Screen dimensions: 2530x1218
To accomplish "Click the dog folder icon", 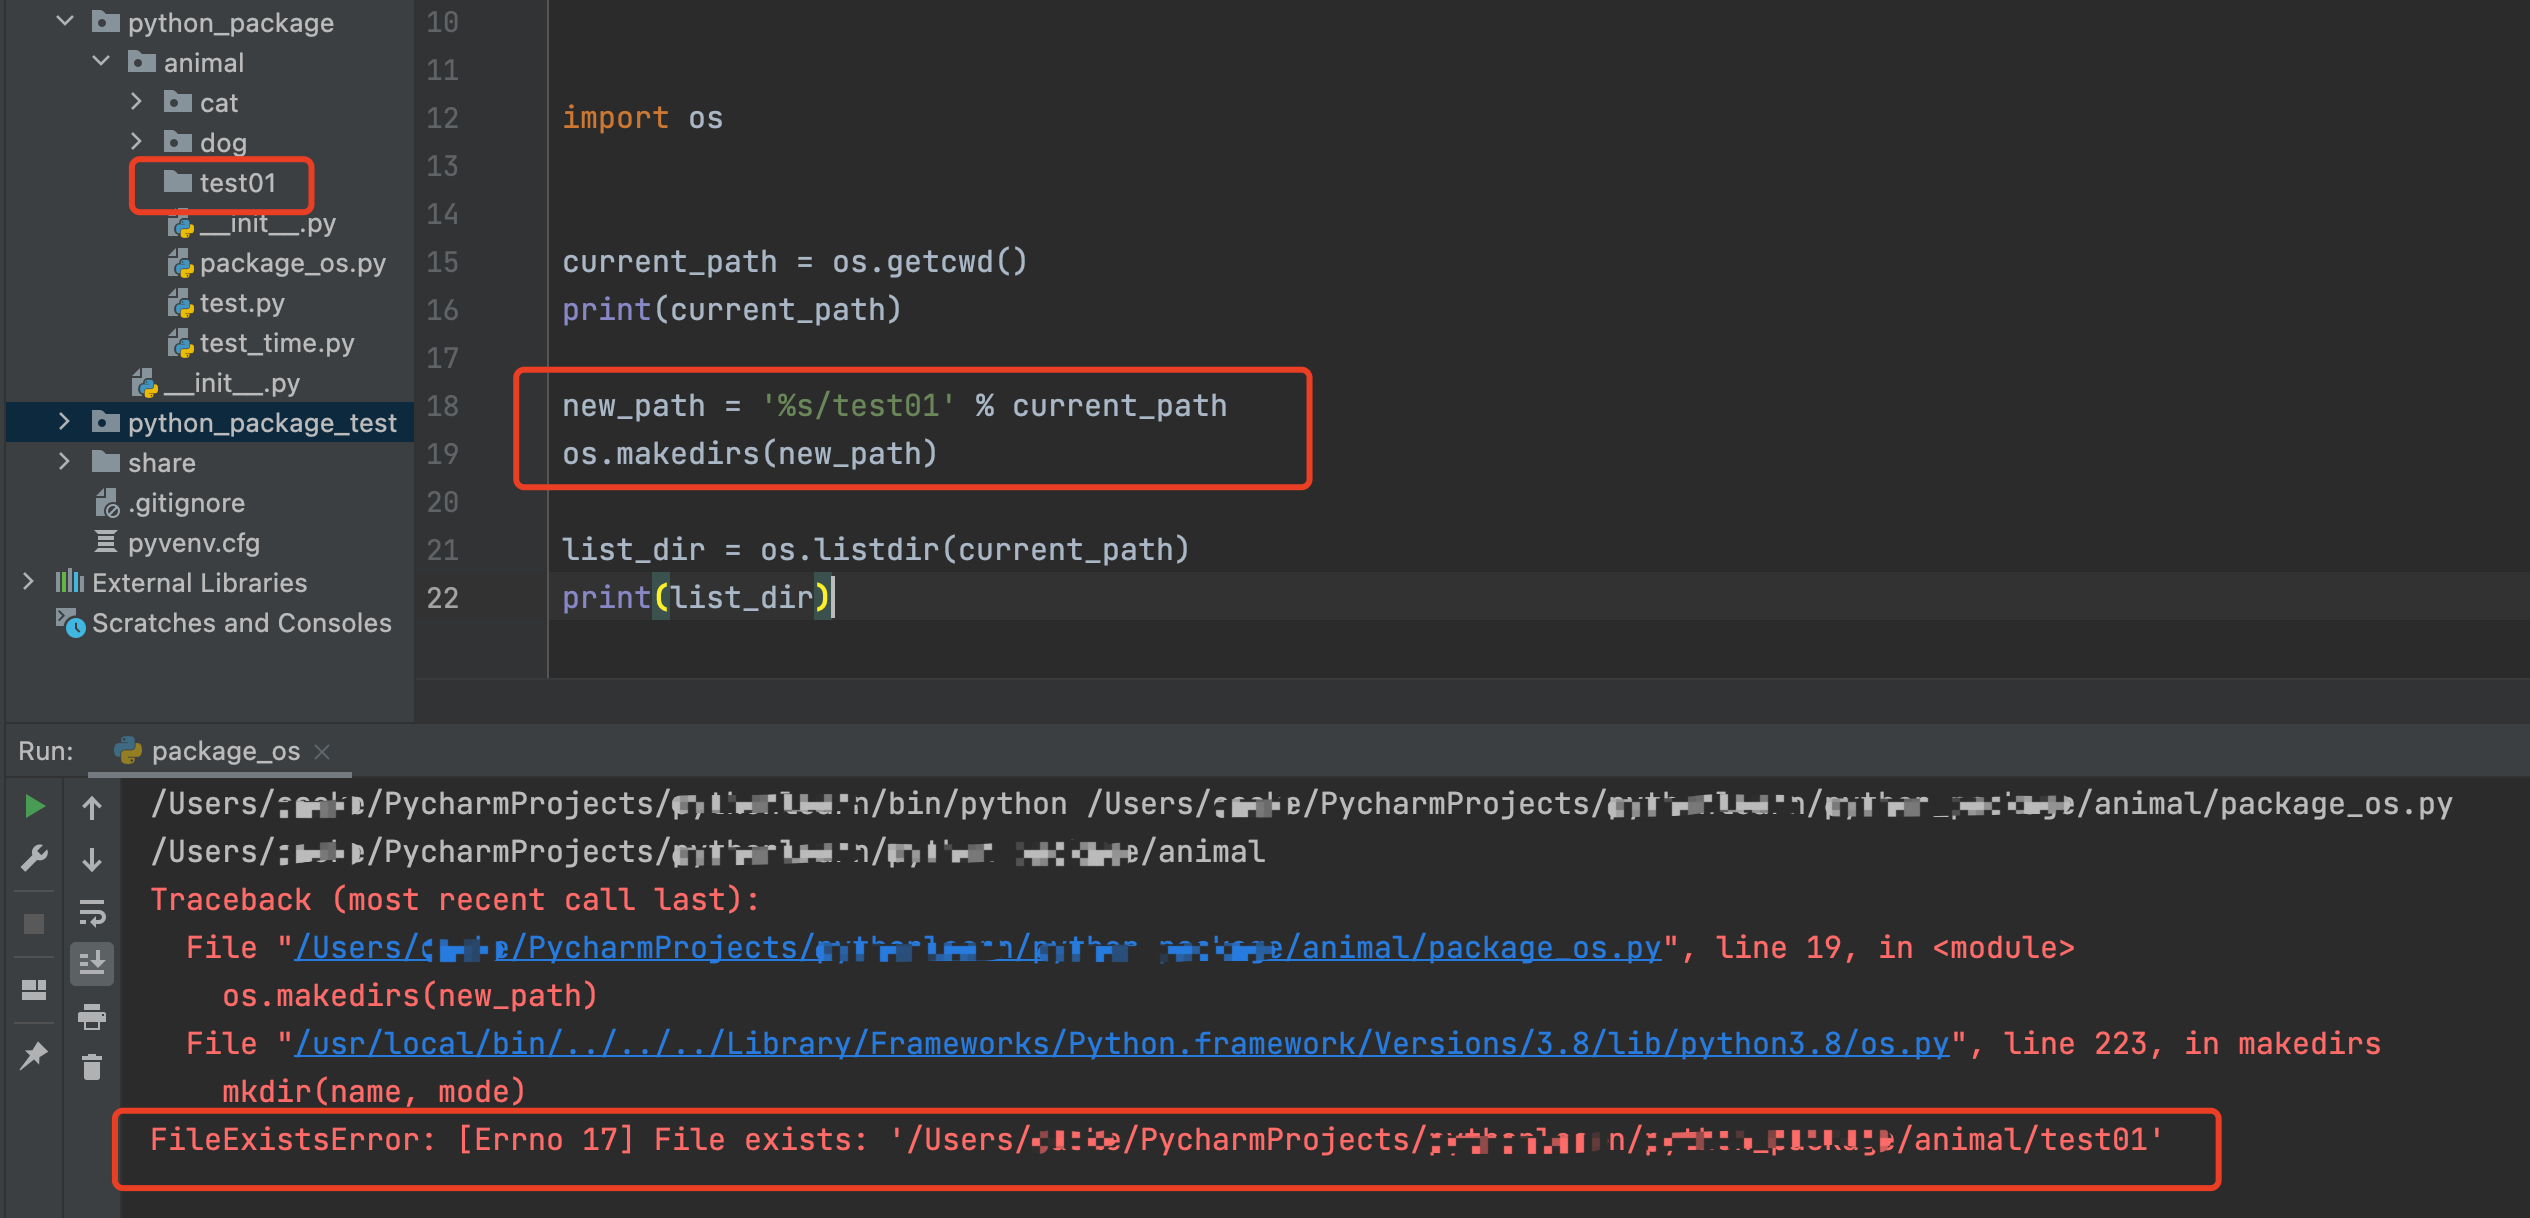I will [178, 141].
